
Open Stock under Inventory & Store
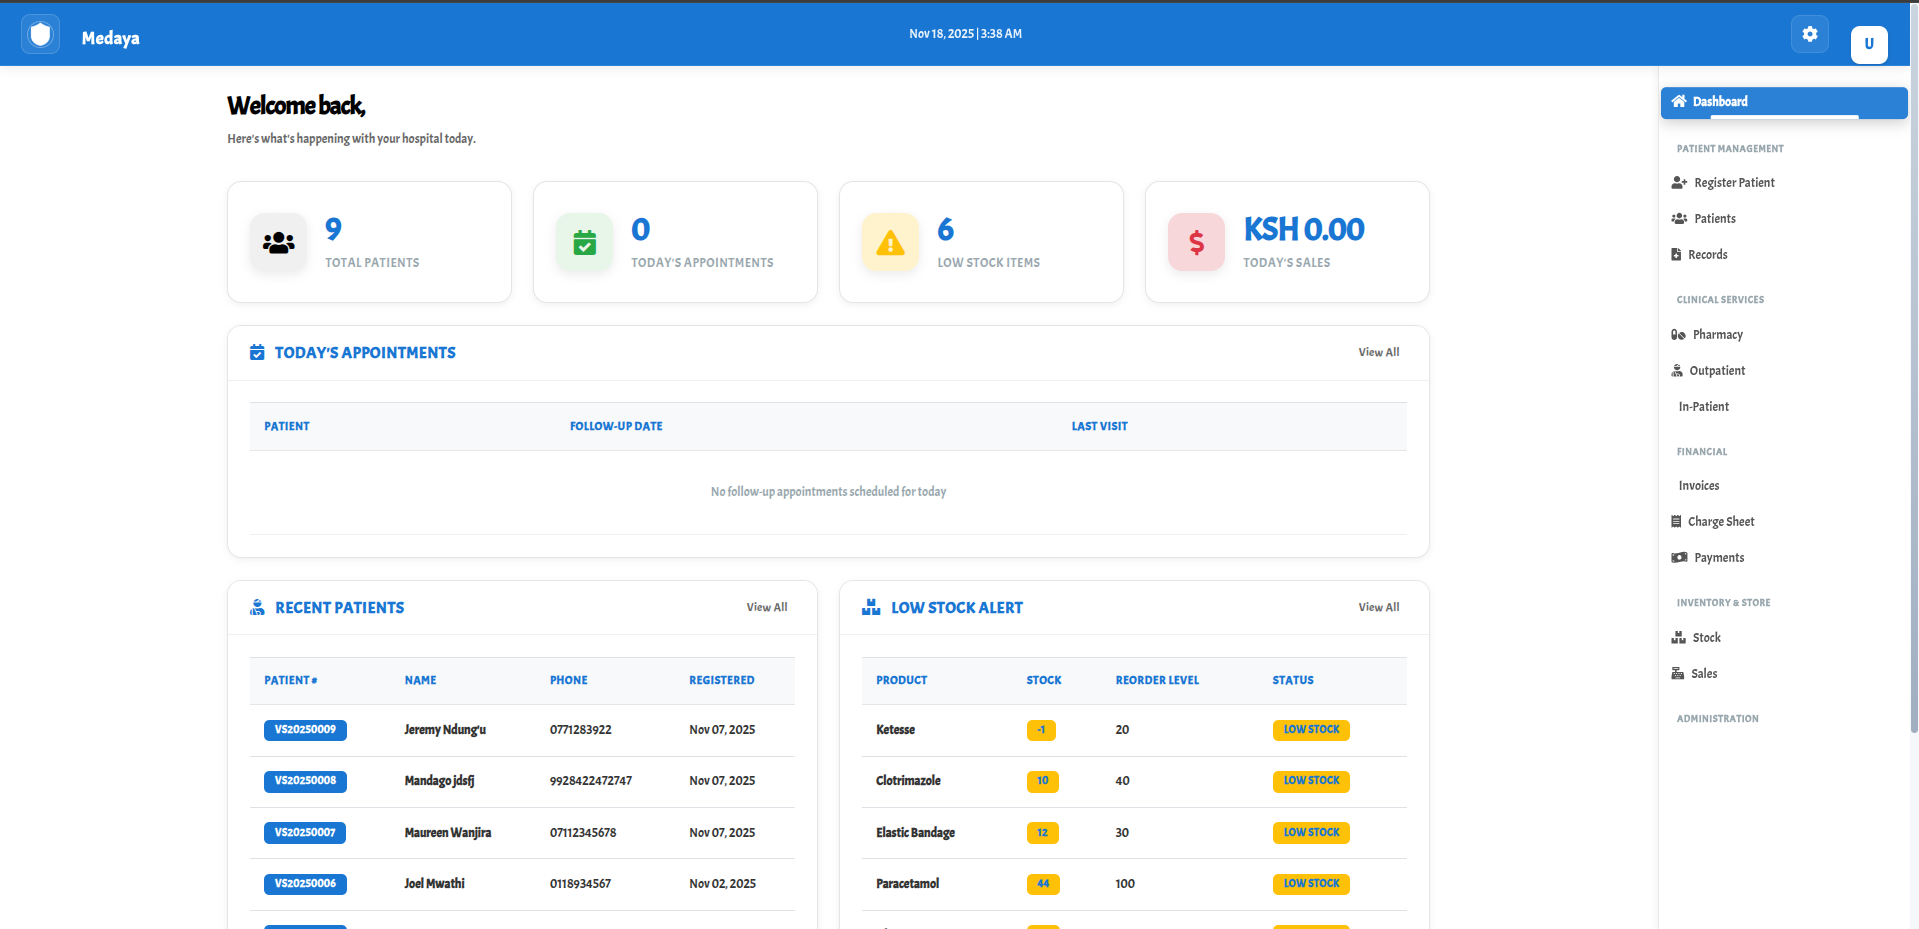pos(1706,638)
